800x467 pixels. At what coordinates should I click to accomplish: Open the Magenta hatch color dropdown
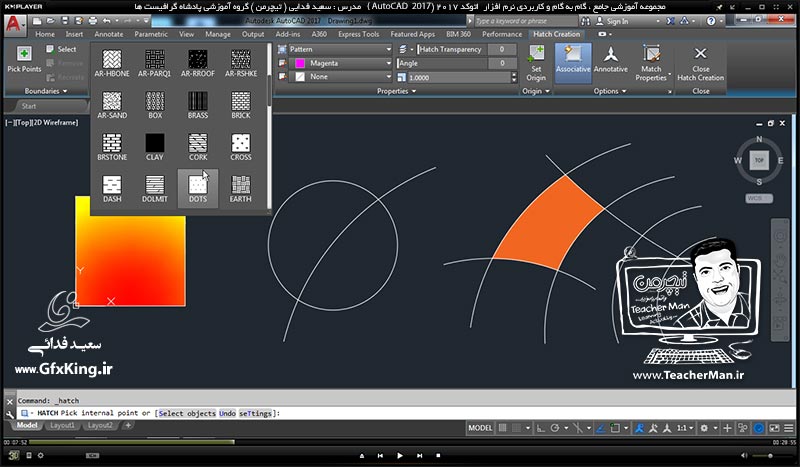[x=340, y=63]
